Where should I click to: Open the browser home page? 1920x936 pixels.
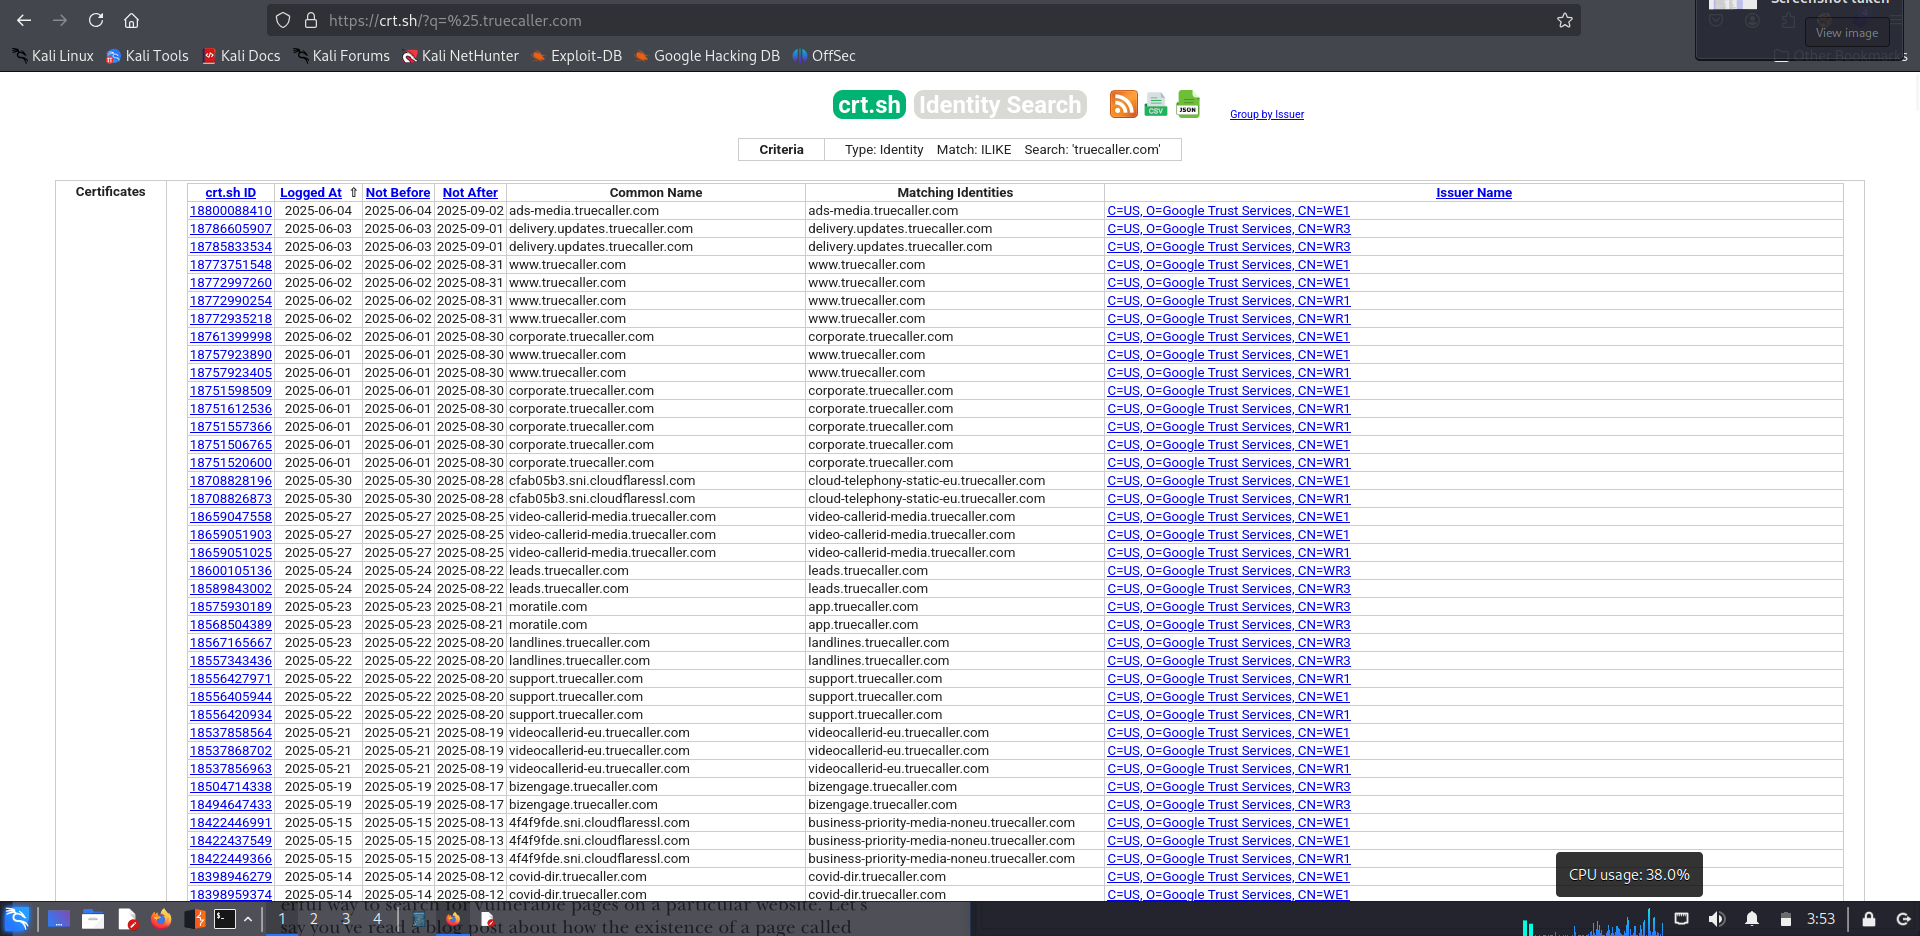(x=131, y=20)
